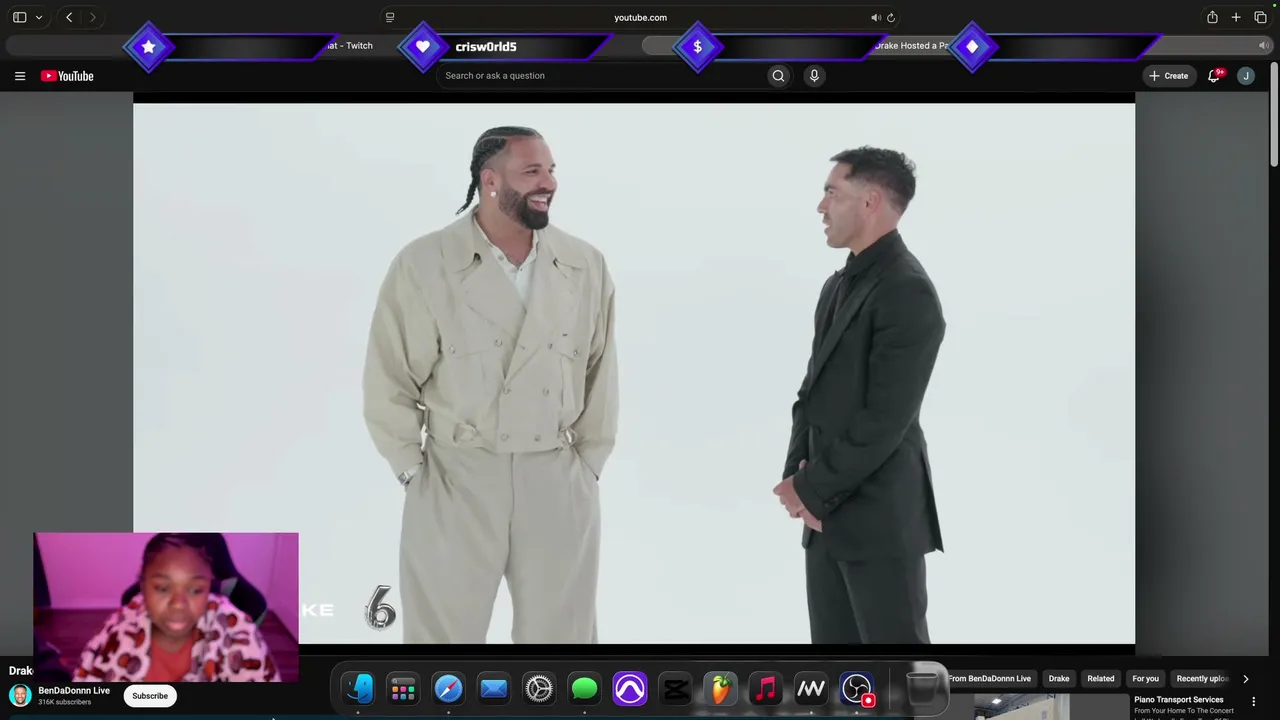Open Music app from the Dock
Viewport: 1280px width, 720px height.
(x=765, y=688)
